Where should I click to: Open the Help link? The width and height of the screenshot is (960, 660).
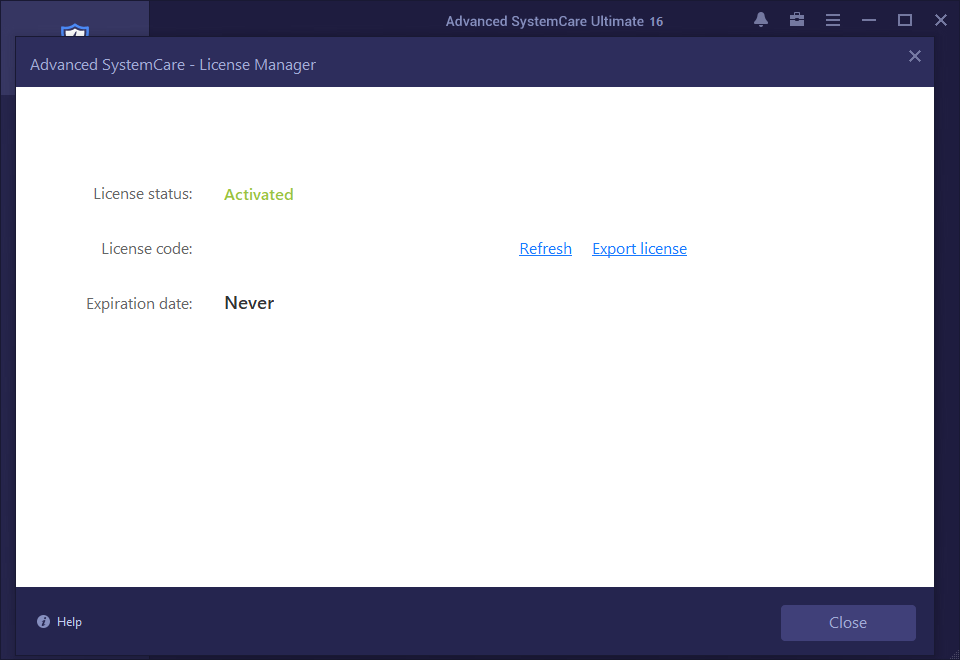coord(69,622)
